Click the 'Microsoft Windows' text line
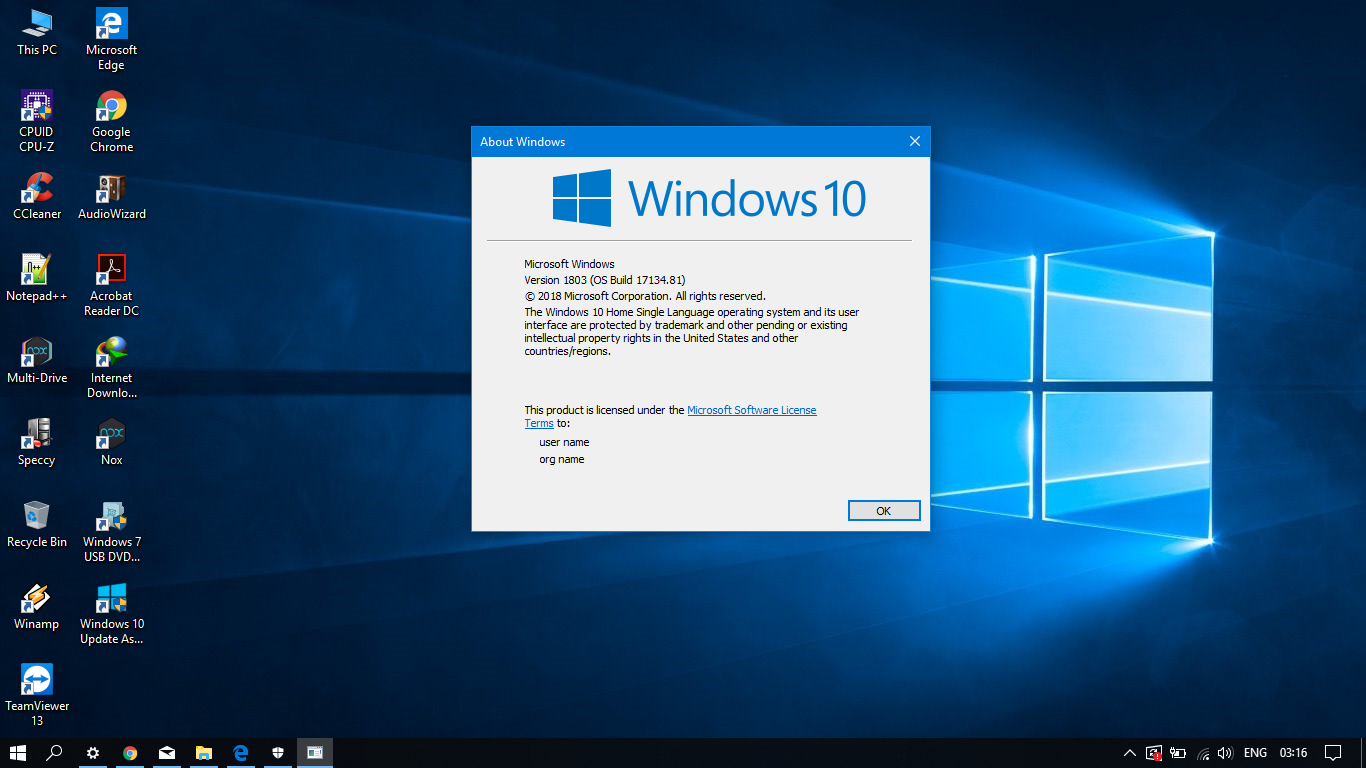The image size is (1366, 768). pos(569,264)
